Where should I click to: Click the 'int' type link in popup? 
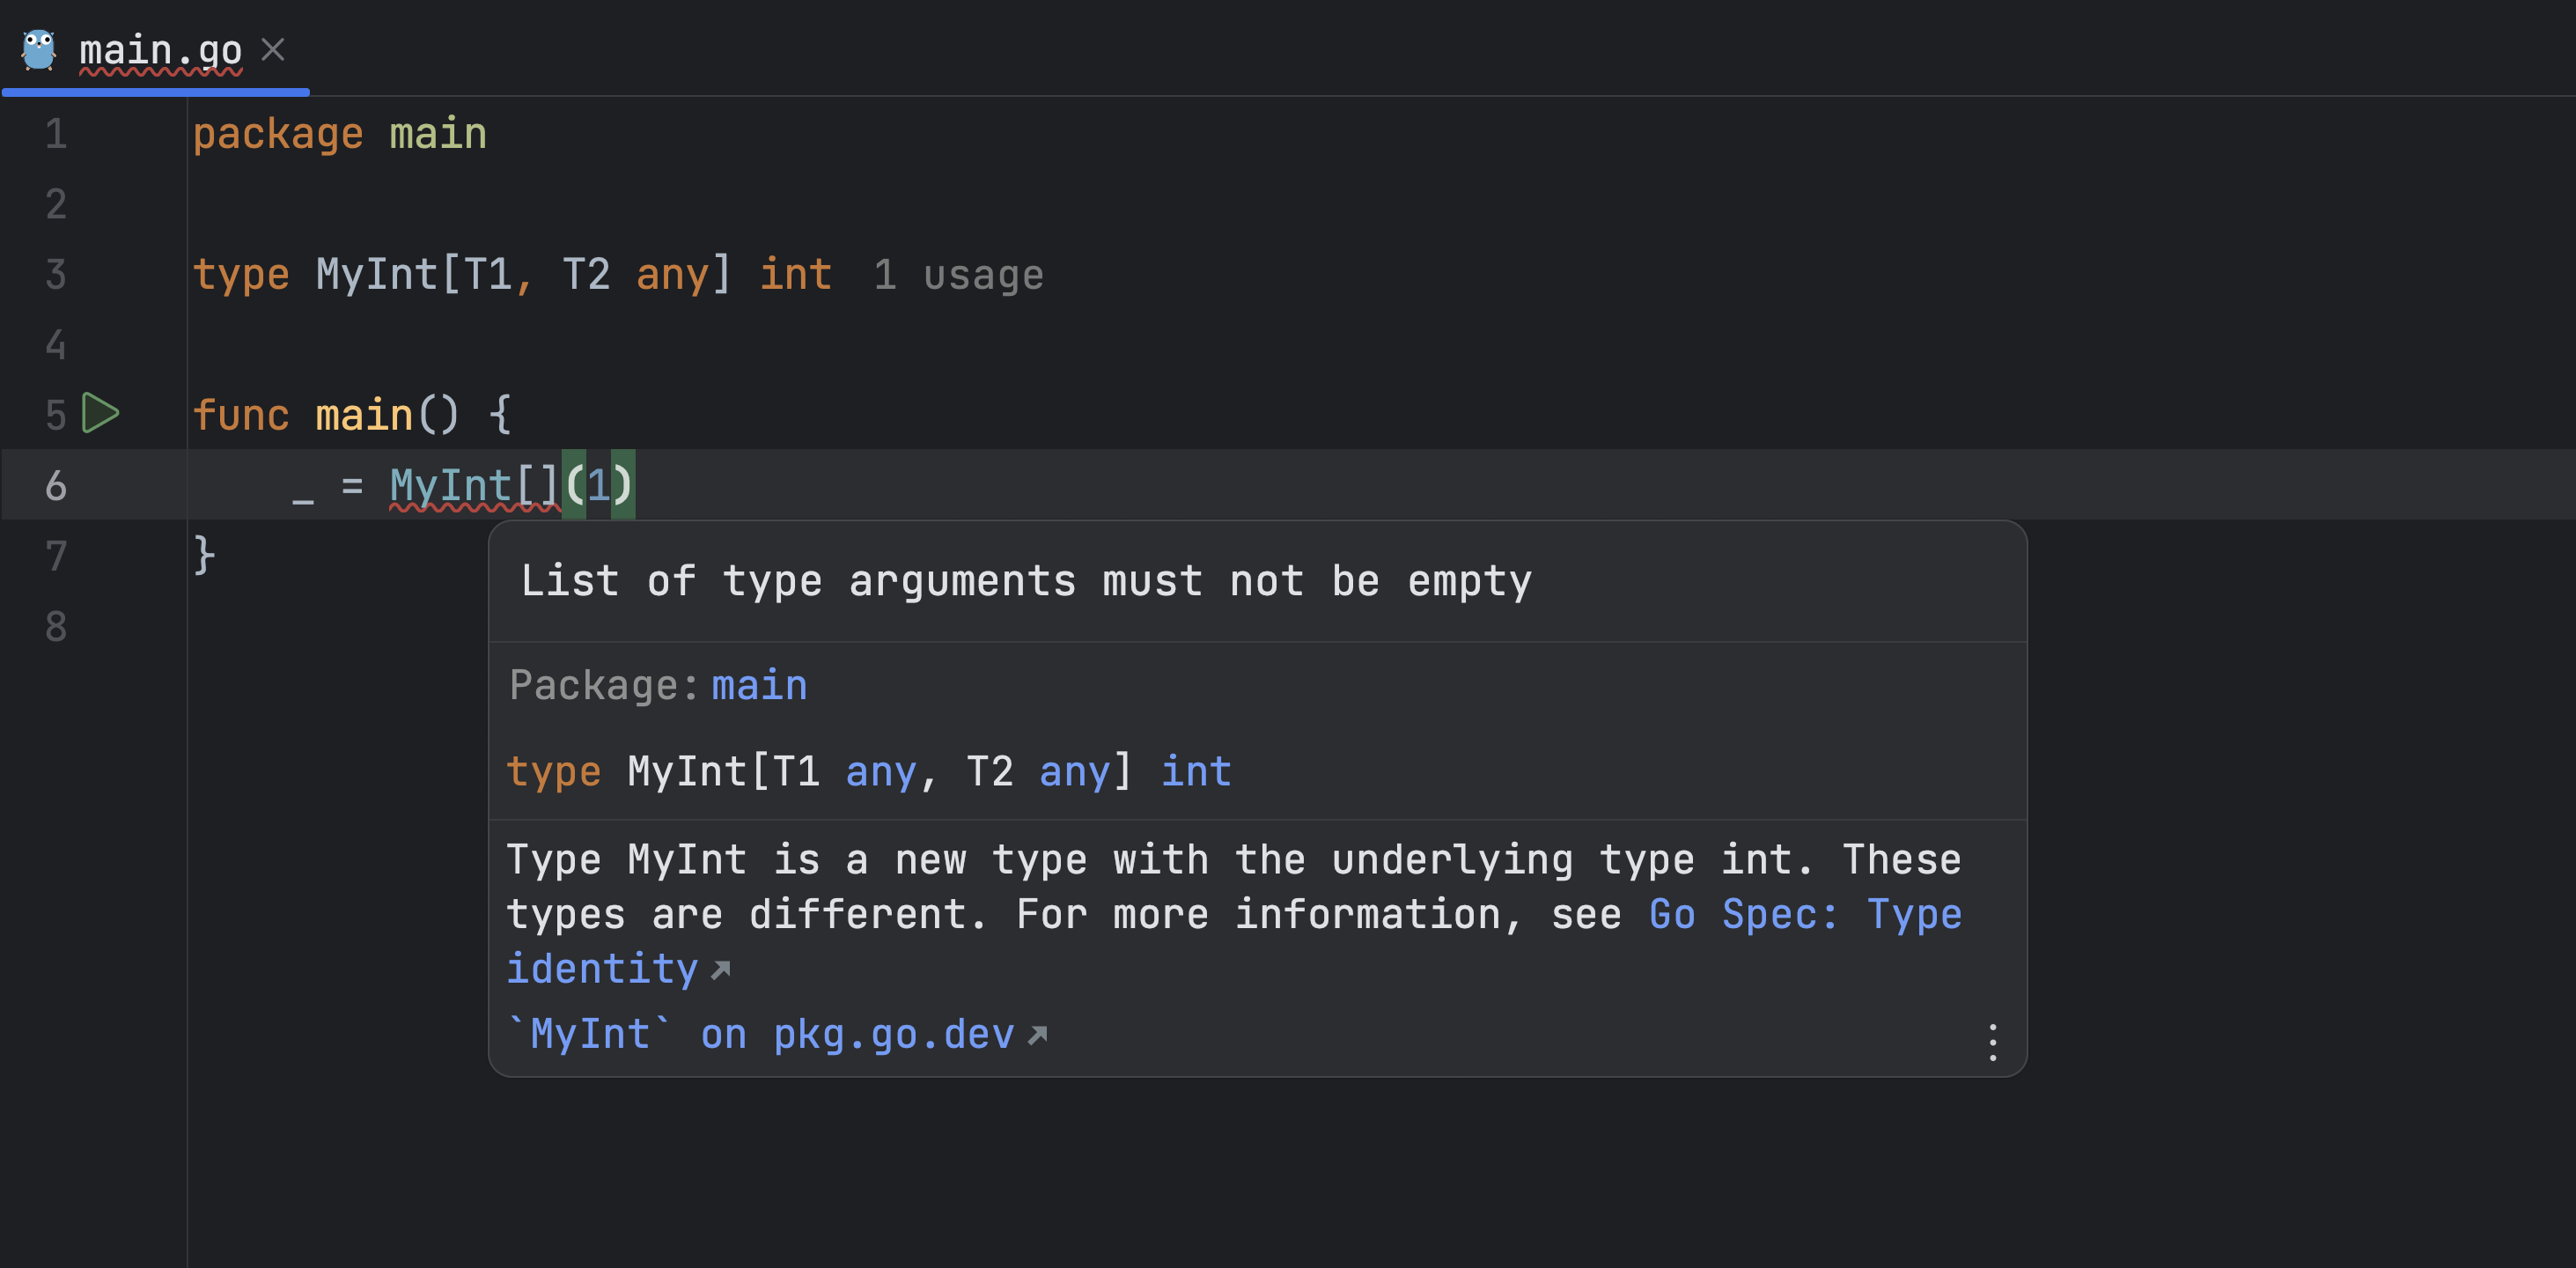(x=1195, y=771)
